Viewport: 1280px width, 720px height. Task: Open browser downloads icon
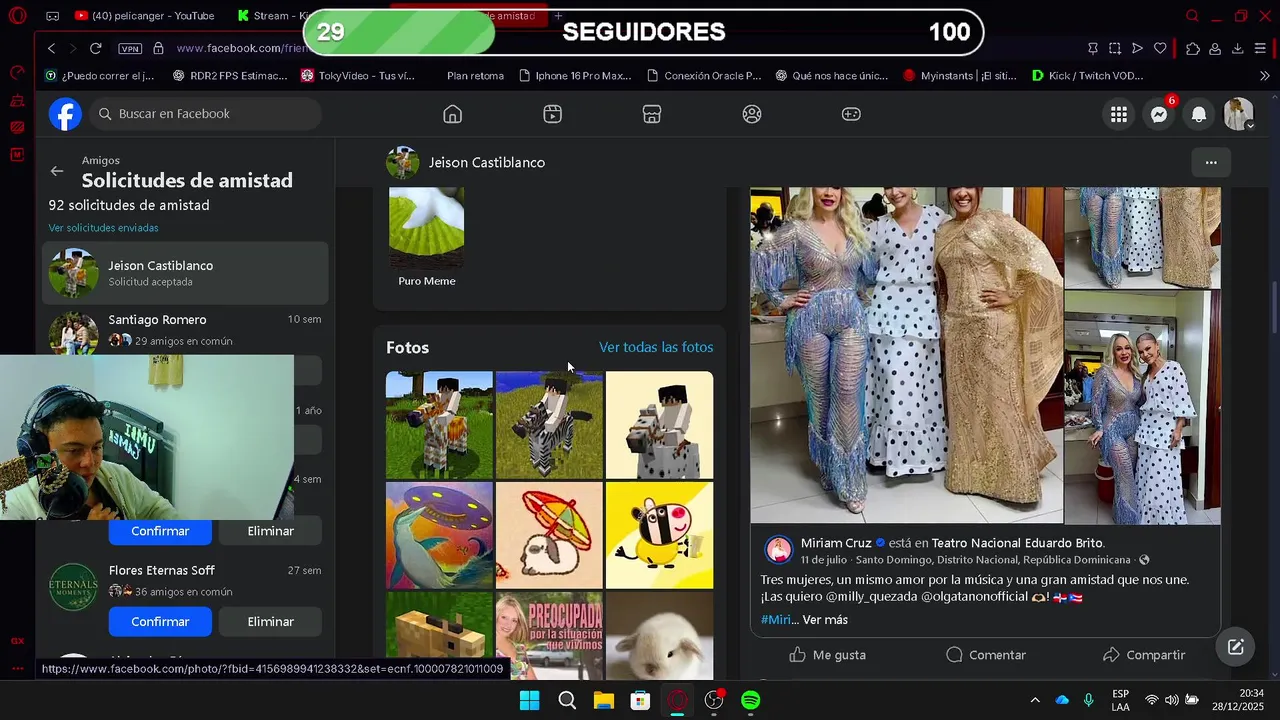coord(1237,48)
